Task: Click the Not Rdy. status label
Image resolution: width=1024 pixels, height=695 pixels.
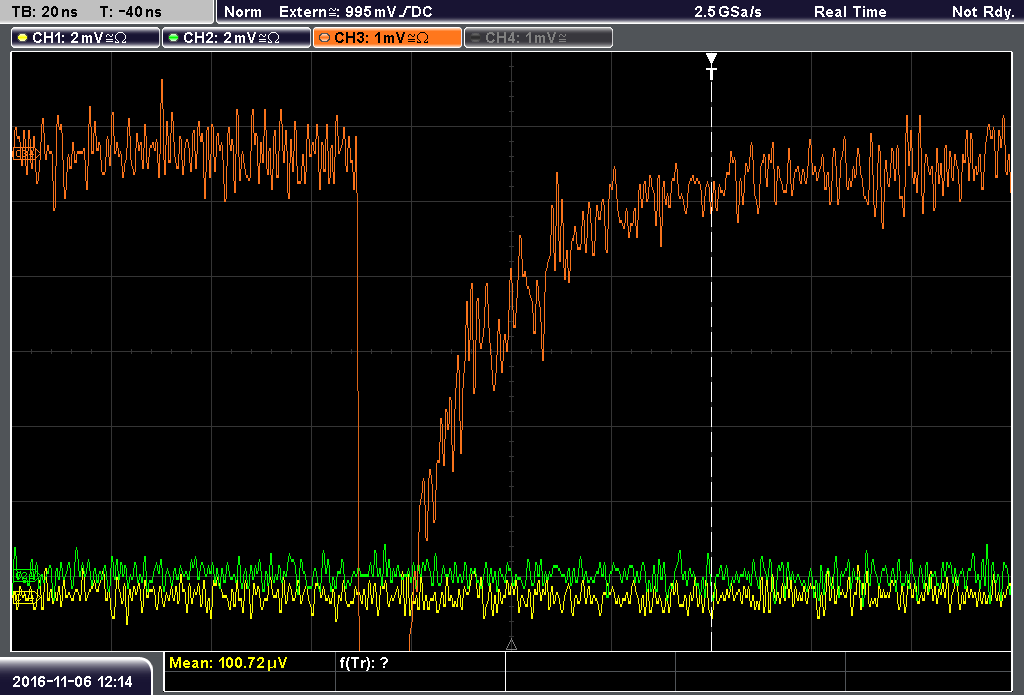Action: click(x=983, y=12)
